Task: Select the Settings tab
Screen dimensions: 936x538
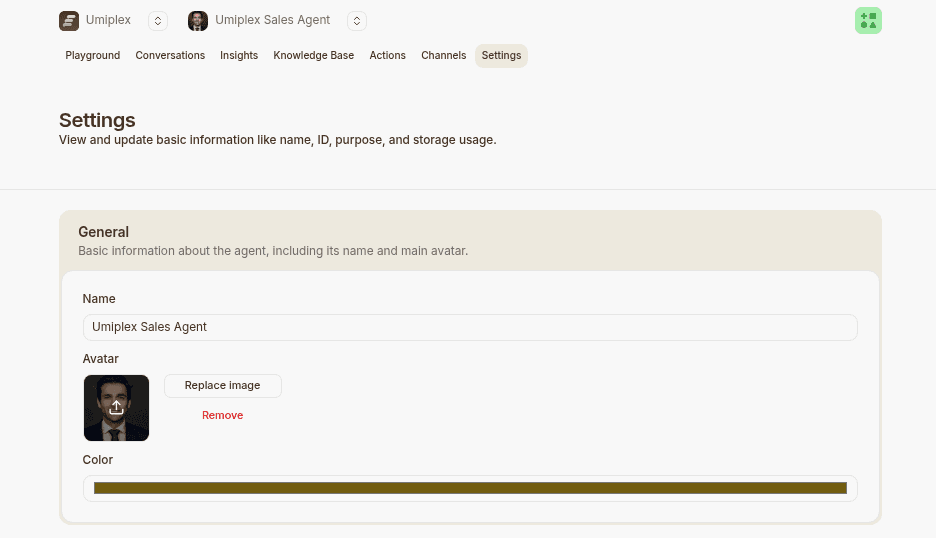Action: click(501, 56)
